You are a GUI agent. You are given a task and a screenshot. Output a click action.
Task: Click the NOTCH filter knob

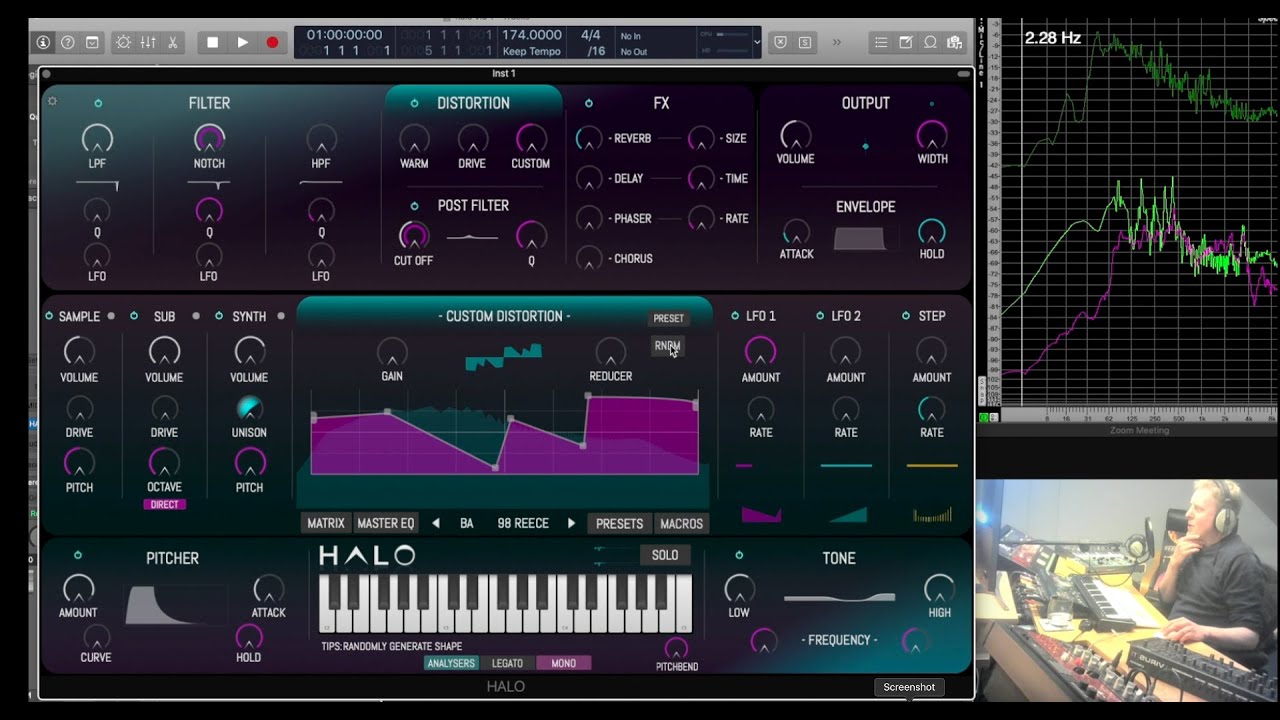click(209, 139)
